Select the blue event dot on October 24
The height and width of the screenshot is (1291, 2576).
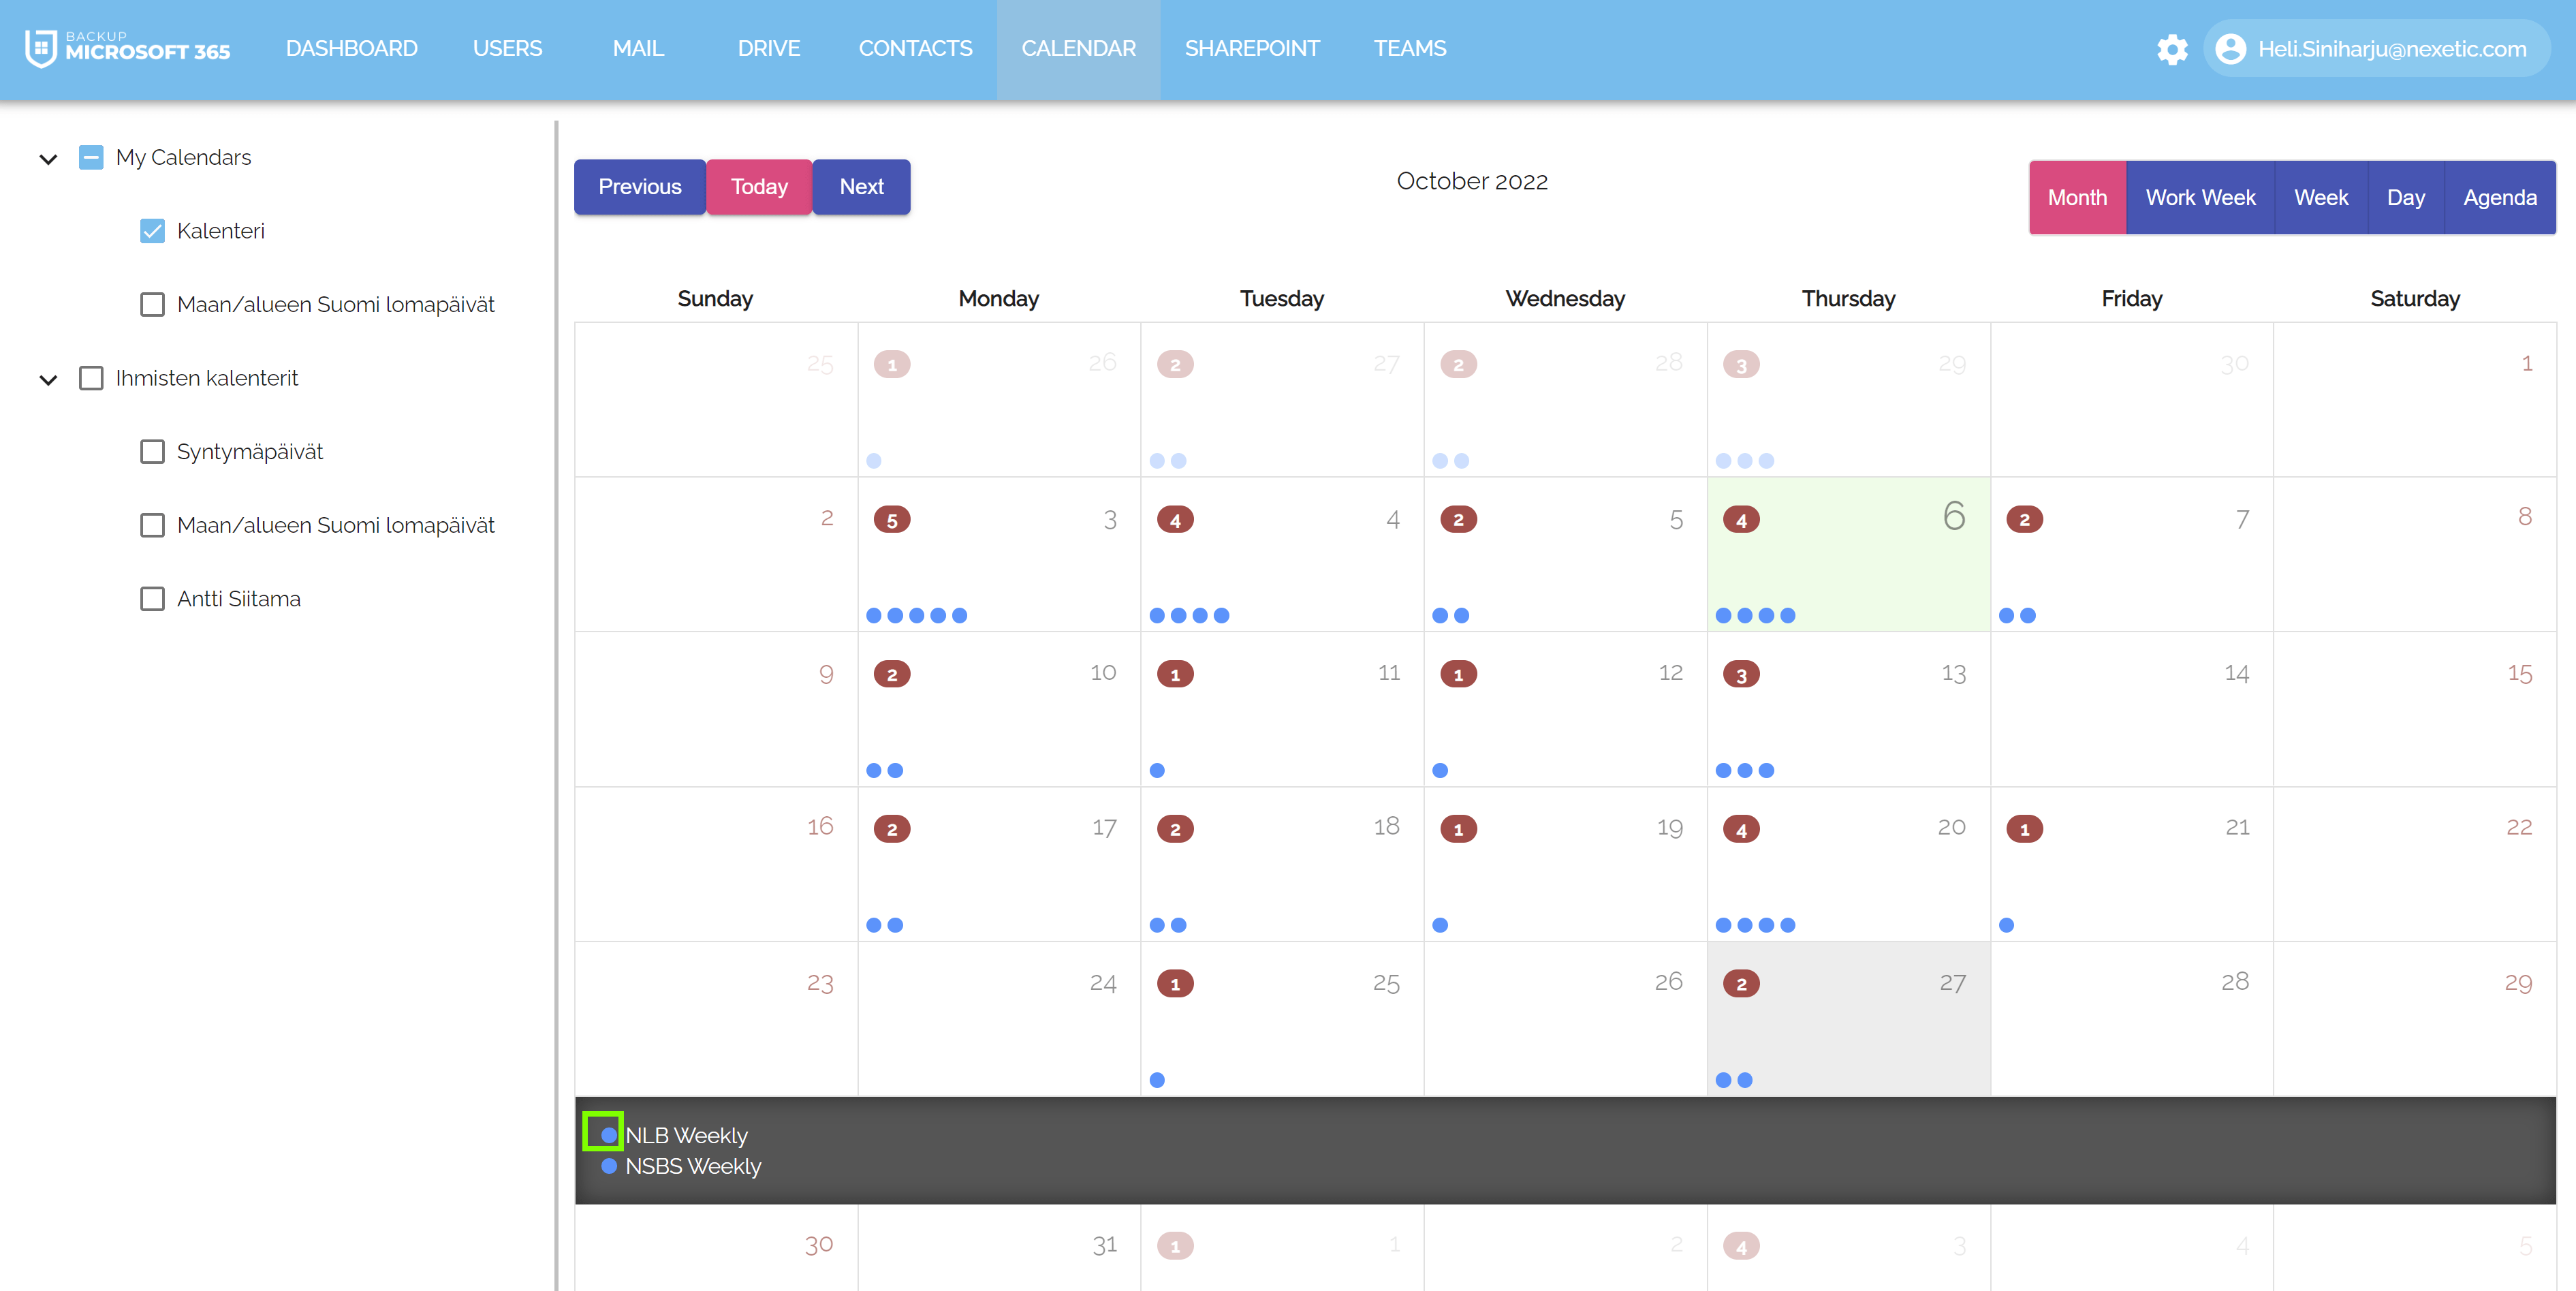pos(1157,1080)
